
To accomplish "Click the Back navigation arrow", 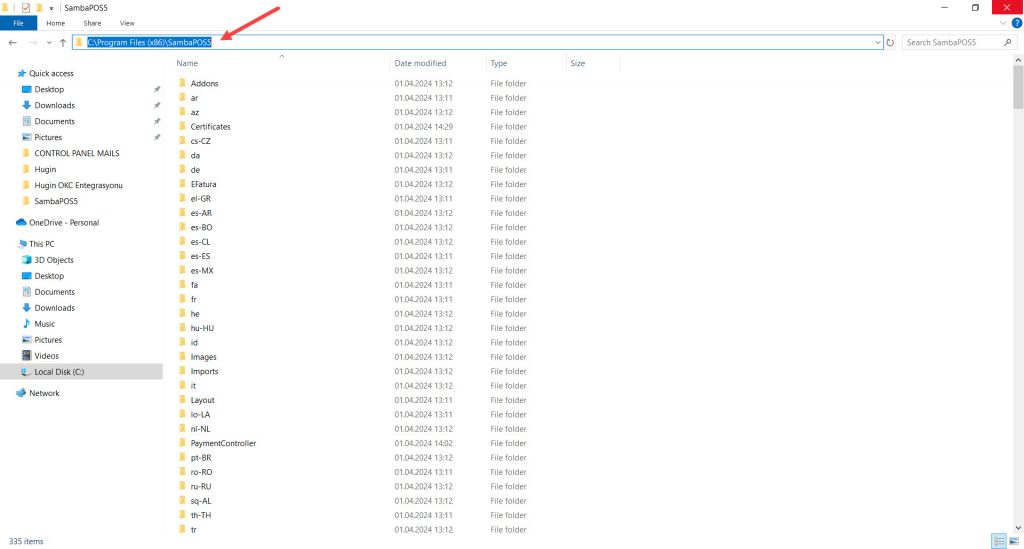I will click(x=12, y=43).
